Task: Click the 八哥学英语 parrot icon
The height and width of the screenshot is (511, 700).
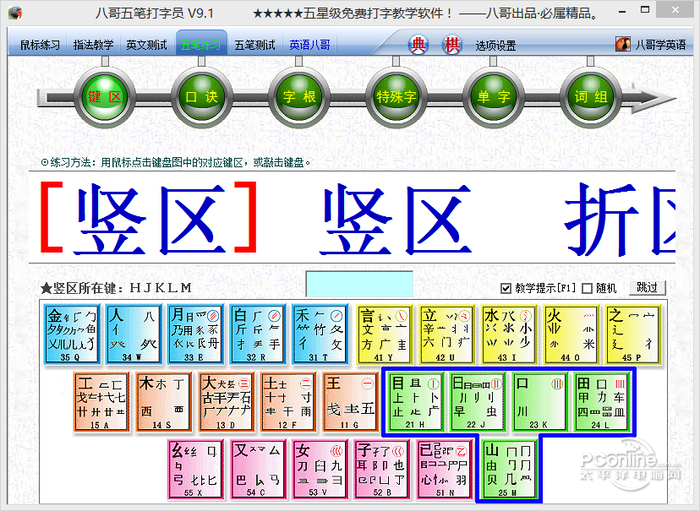Action: tap(623, 44)
